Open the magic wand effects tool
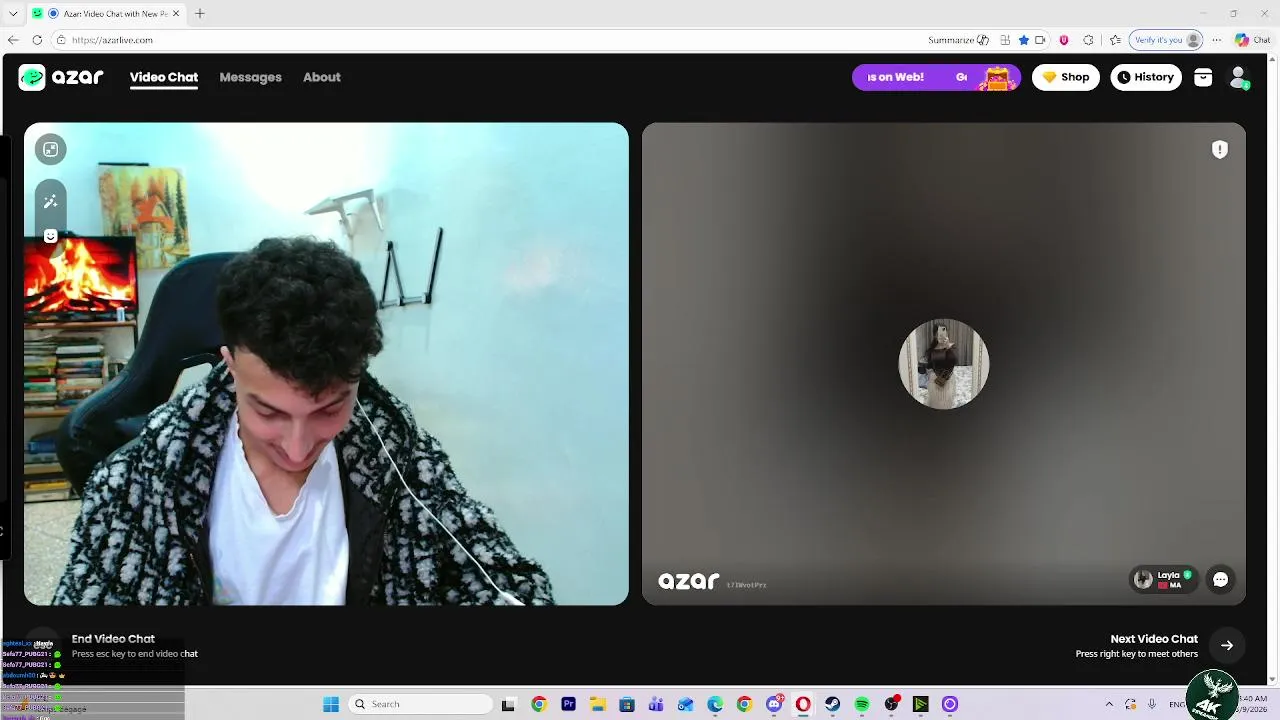The height and width of the screenshot is (720, 1280). 50,201
